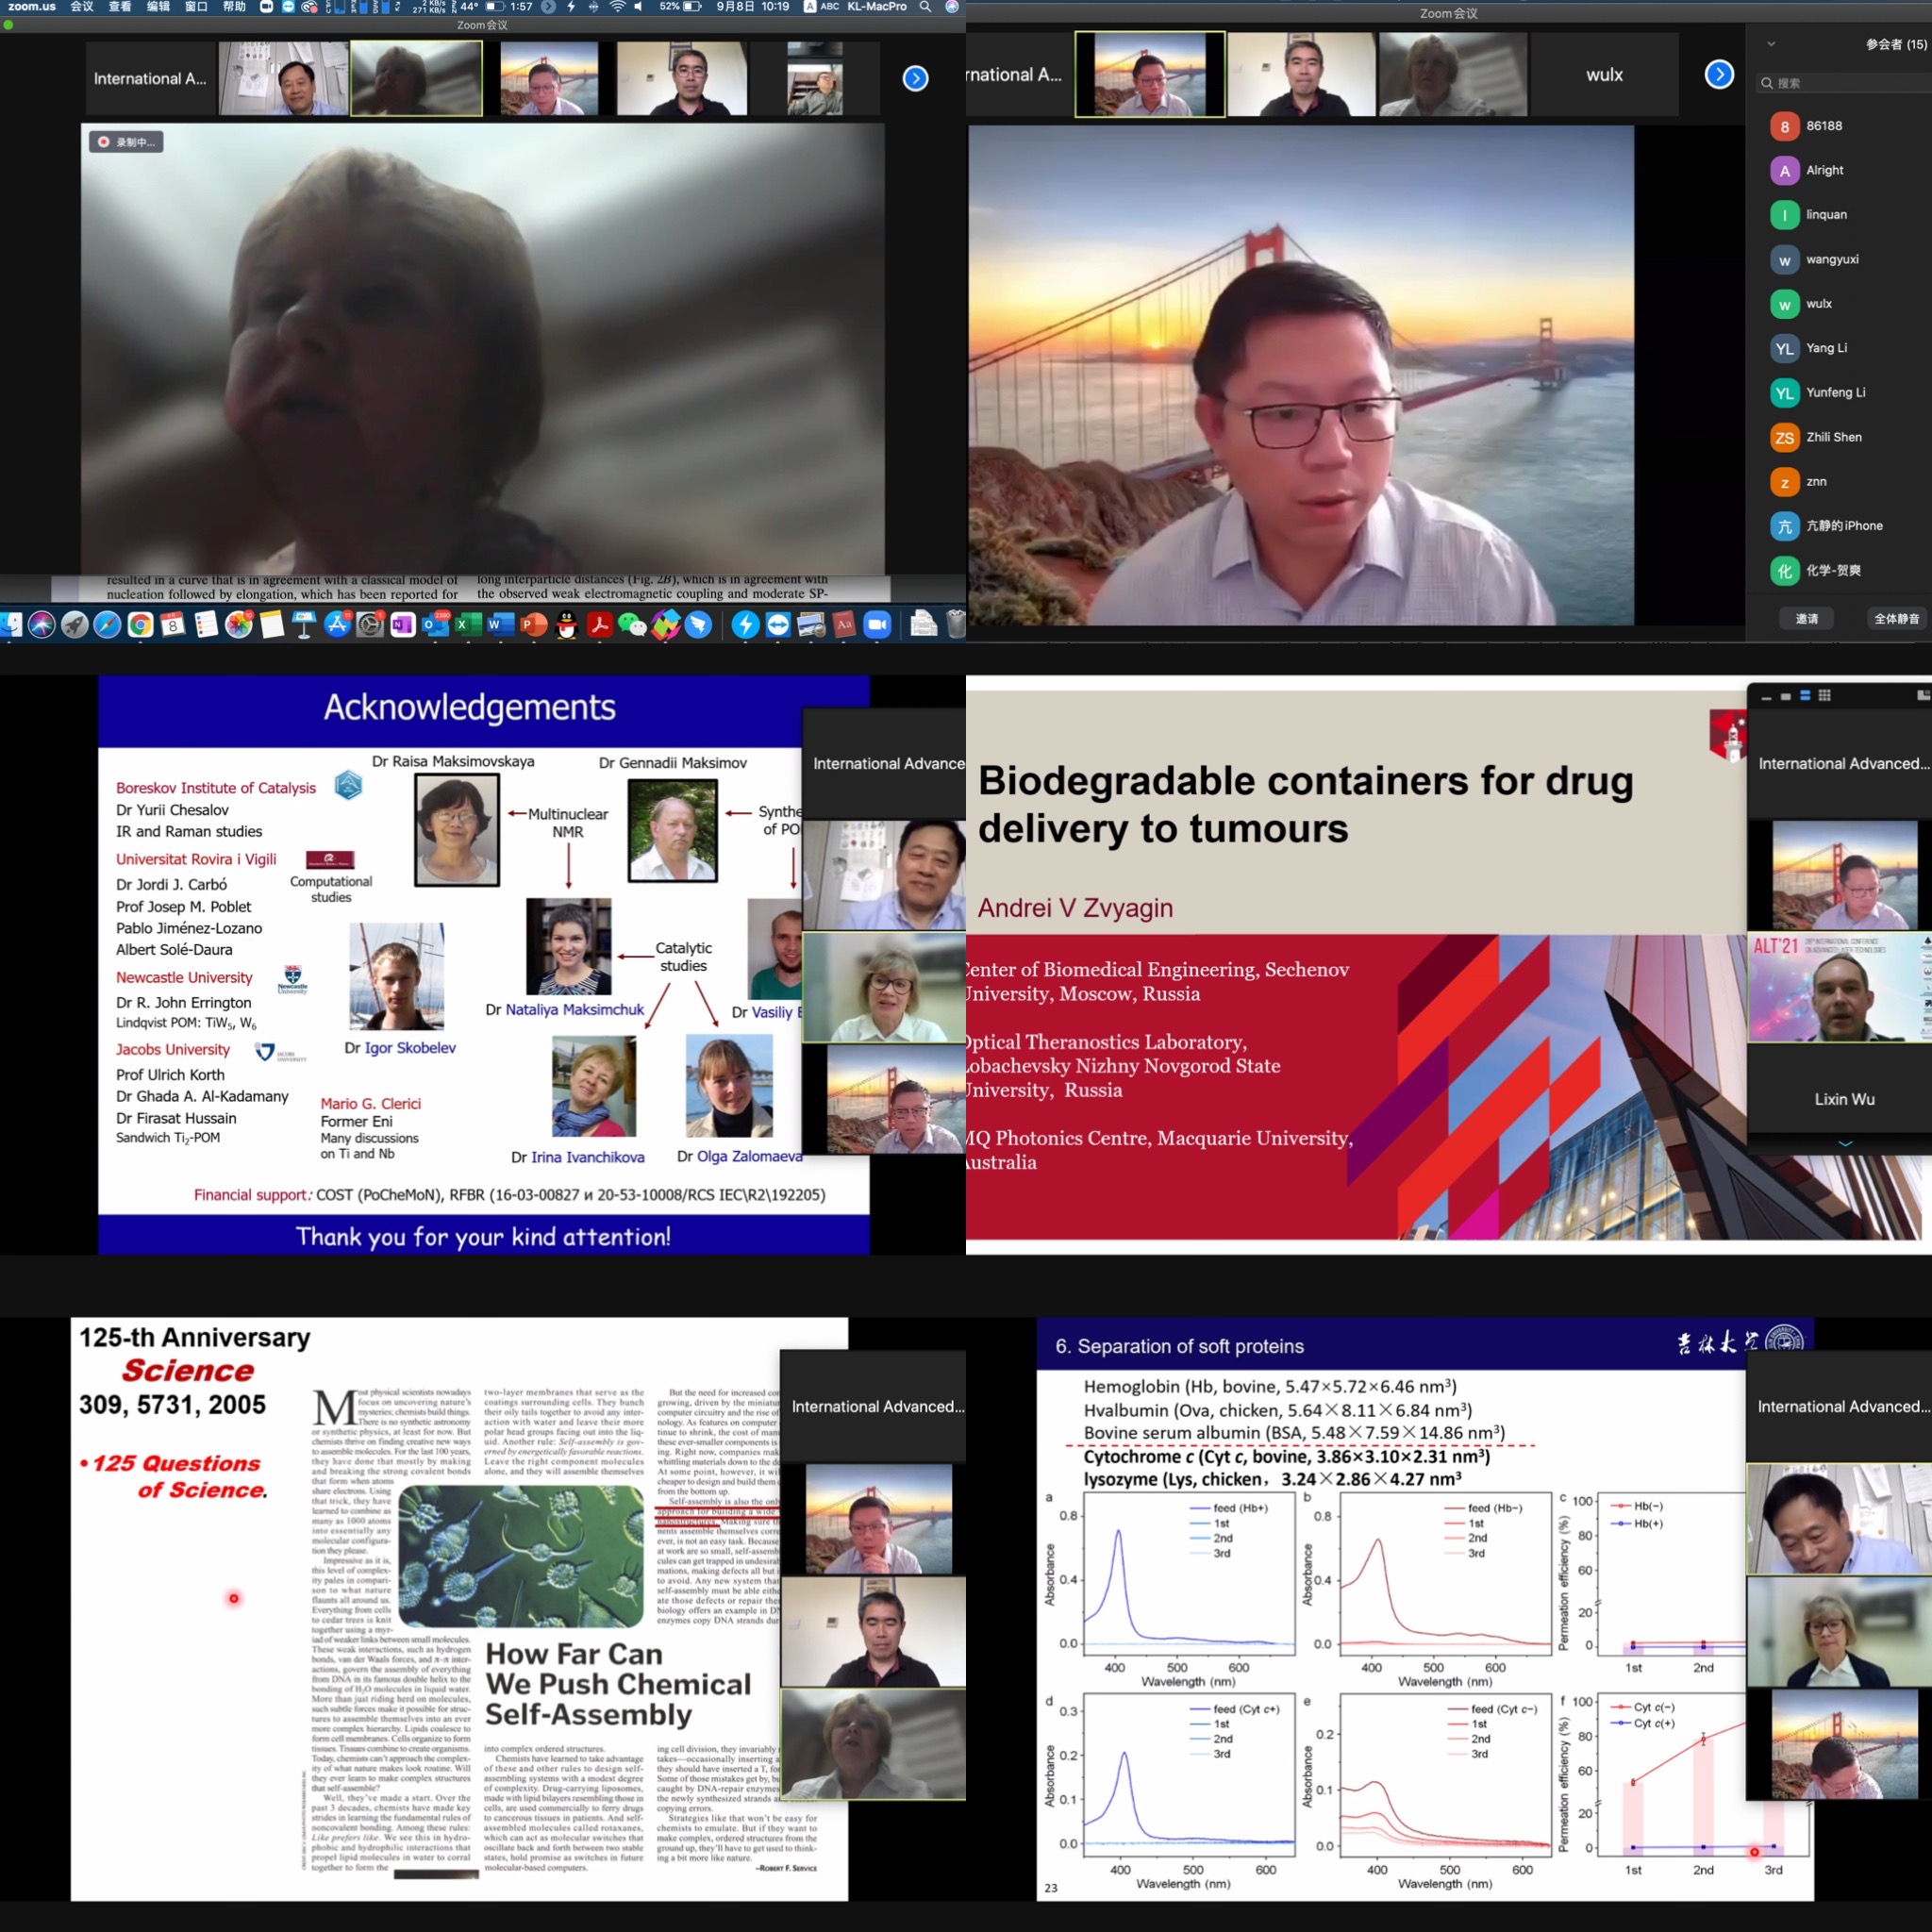1932x1932 pixels.
Task: Switch floating panel to single video view
Action: 1786,697
